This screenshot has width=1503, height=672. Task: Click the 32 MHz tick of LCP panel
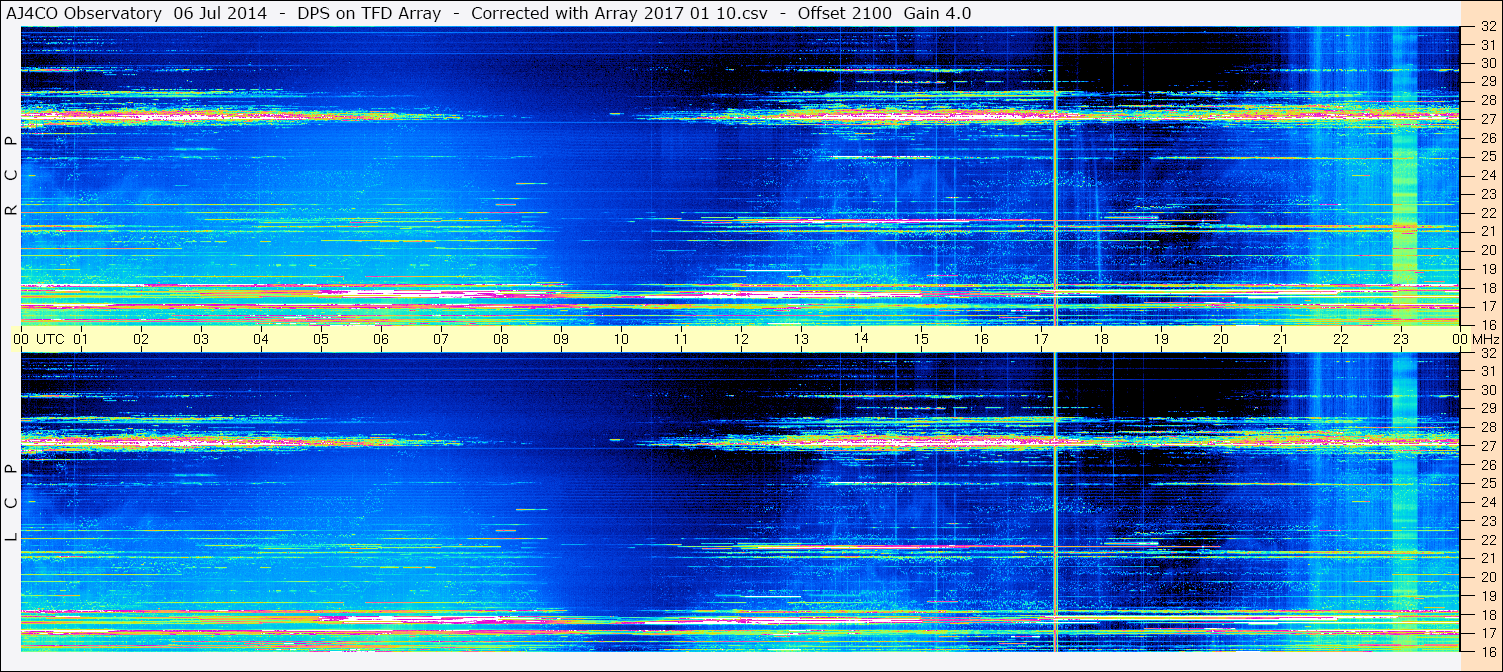pyautogui.click(x=1487, y=353)
